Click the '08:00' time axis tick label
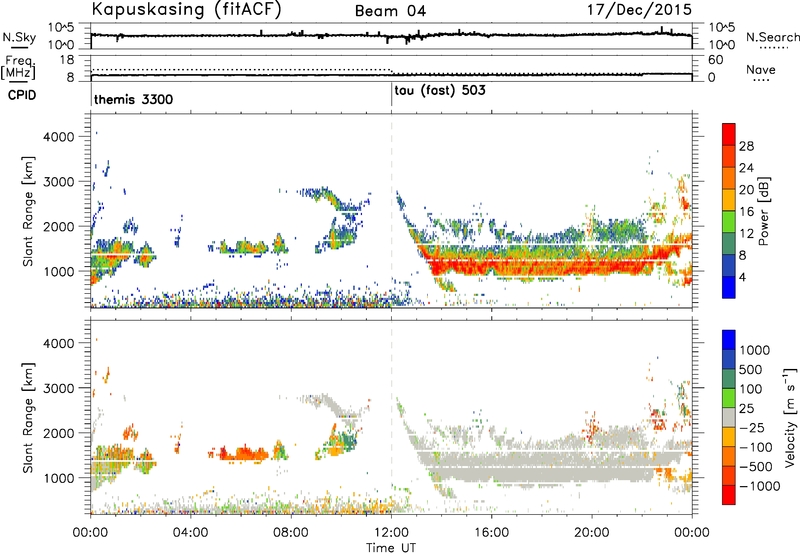The height and width of the screenshot is (554, 800). [291, 533]
